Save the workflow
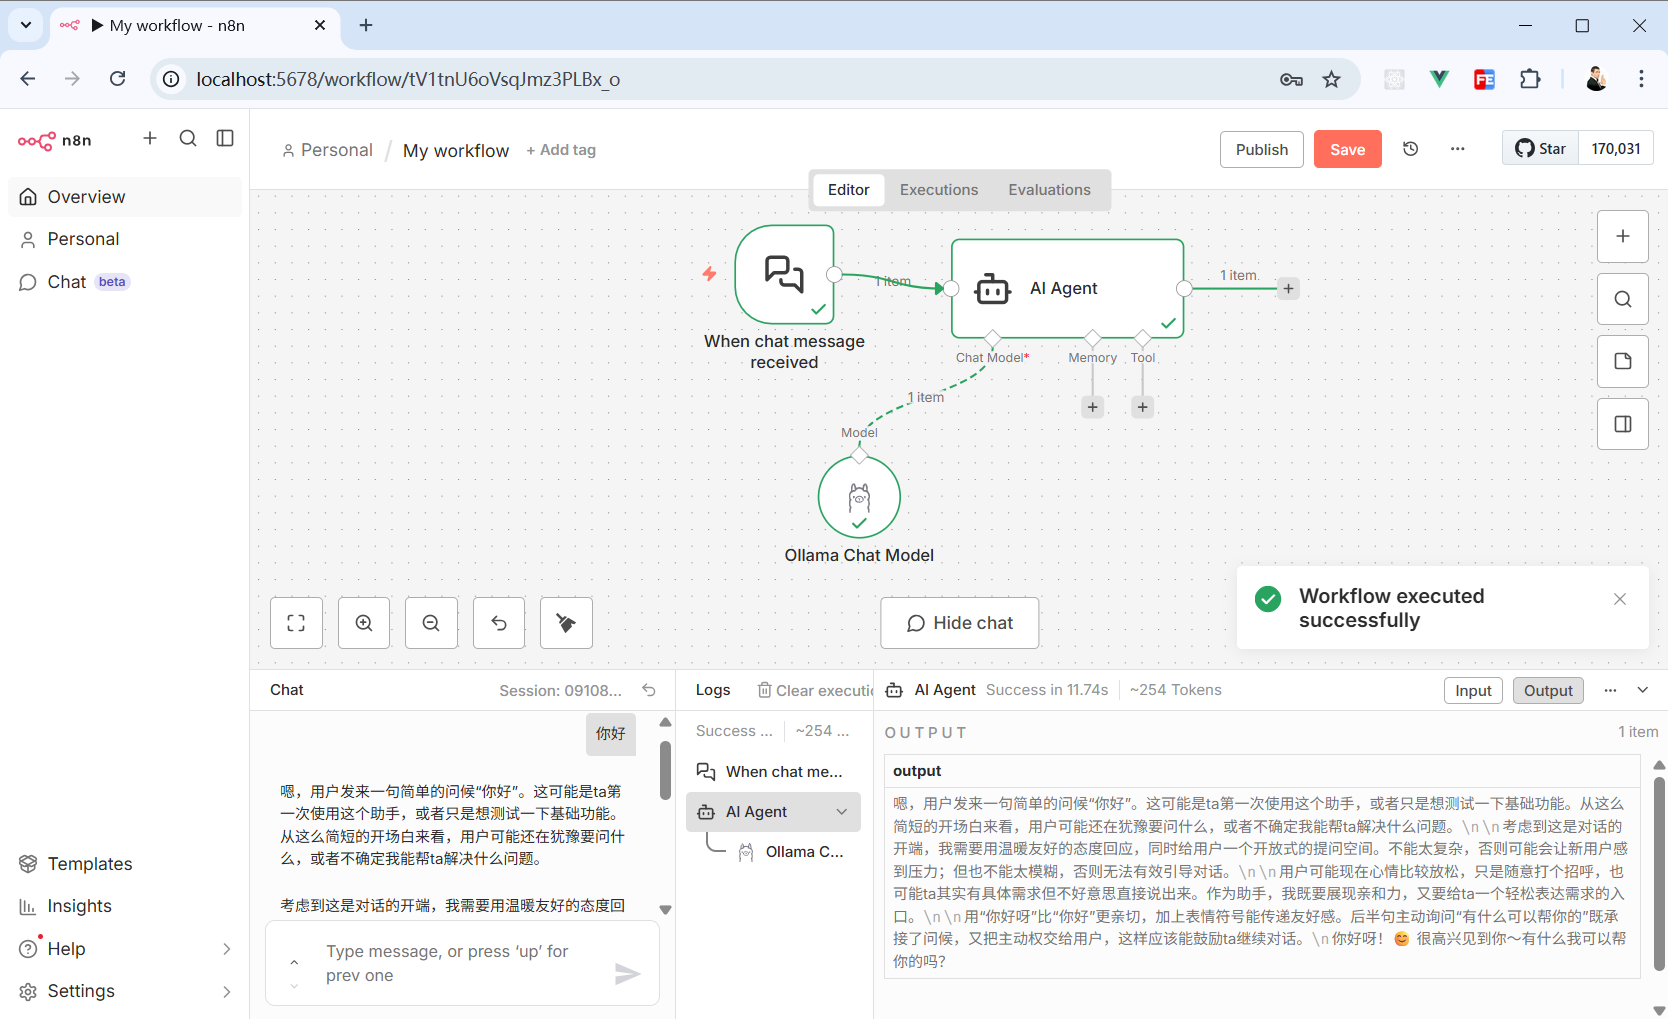This screenshot has height=1019, width=1668. tap(1347, 149)
